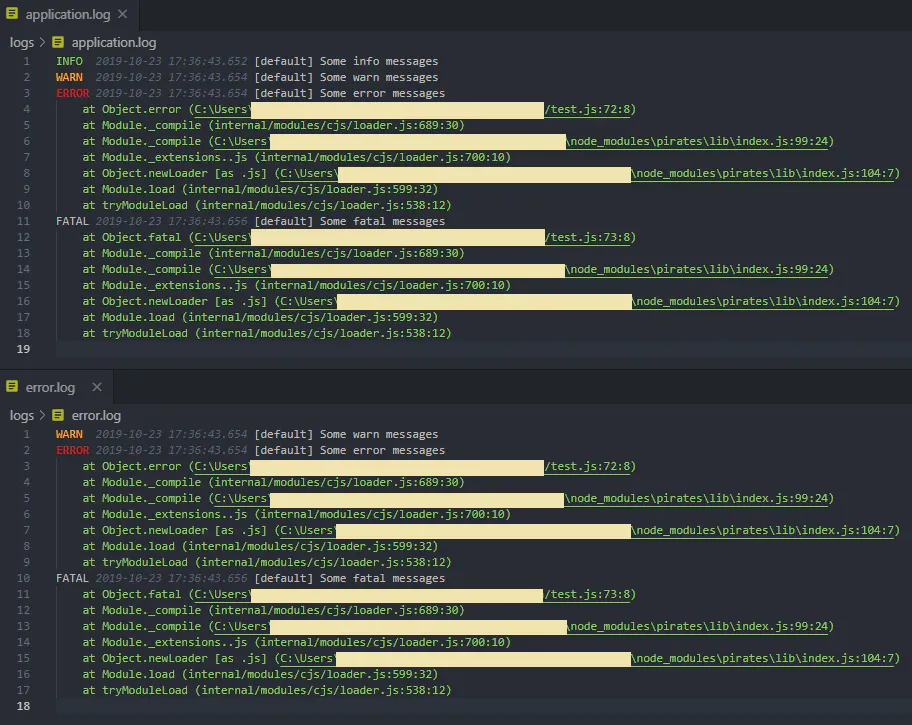Open index.js:99:24 link on error.log line 13
This screenshot has height=725, width=912.
pos(697,627)
